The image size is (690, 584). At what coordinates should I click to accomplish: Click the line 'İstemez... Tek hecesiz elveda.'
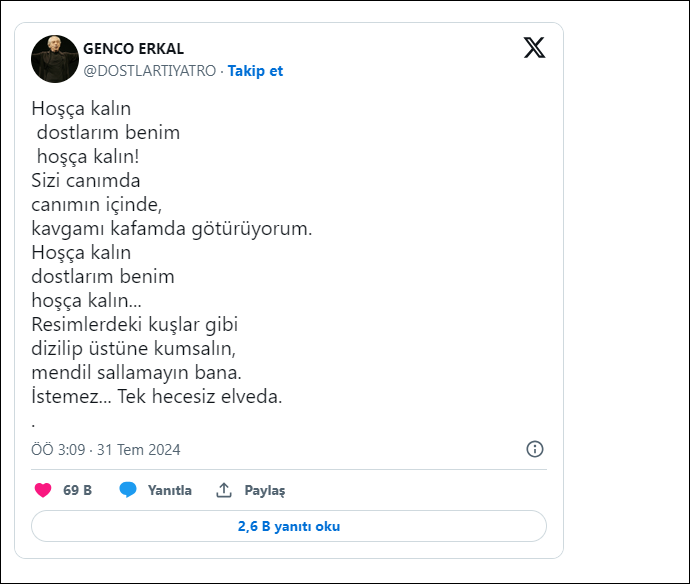157,396
